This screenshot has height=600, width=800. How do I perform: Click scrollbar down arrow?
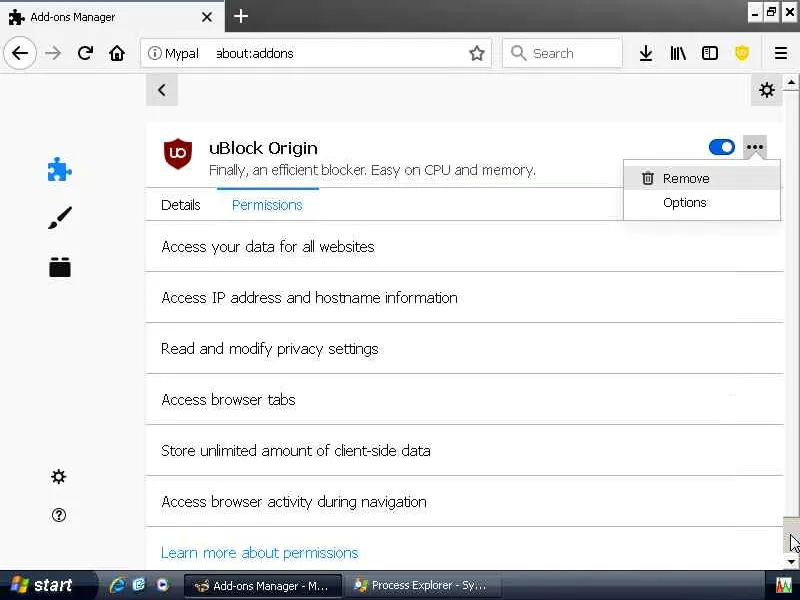click(x=791, y=562)
